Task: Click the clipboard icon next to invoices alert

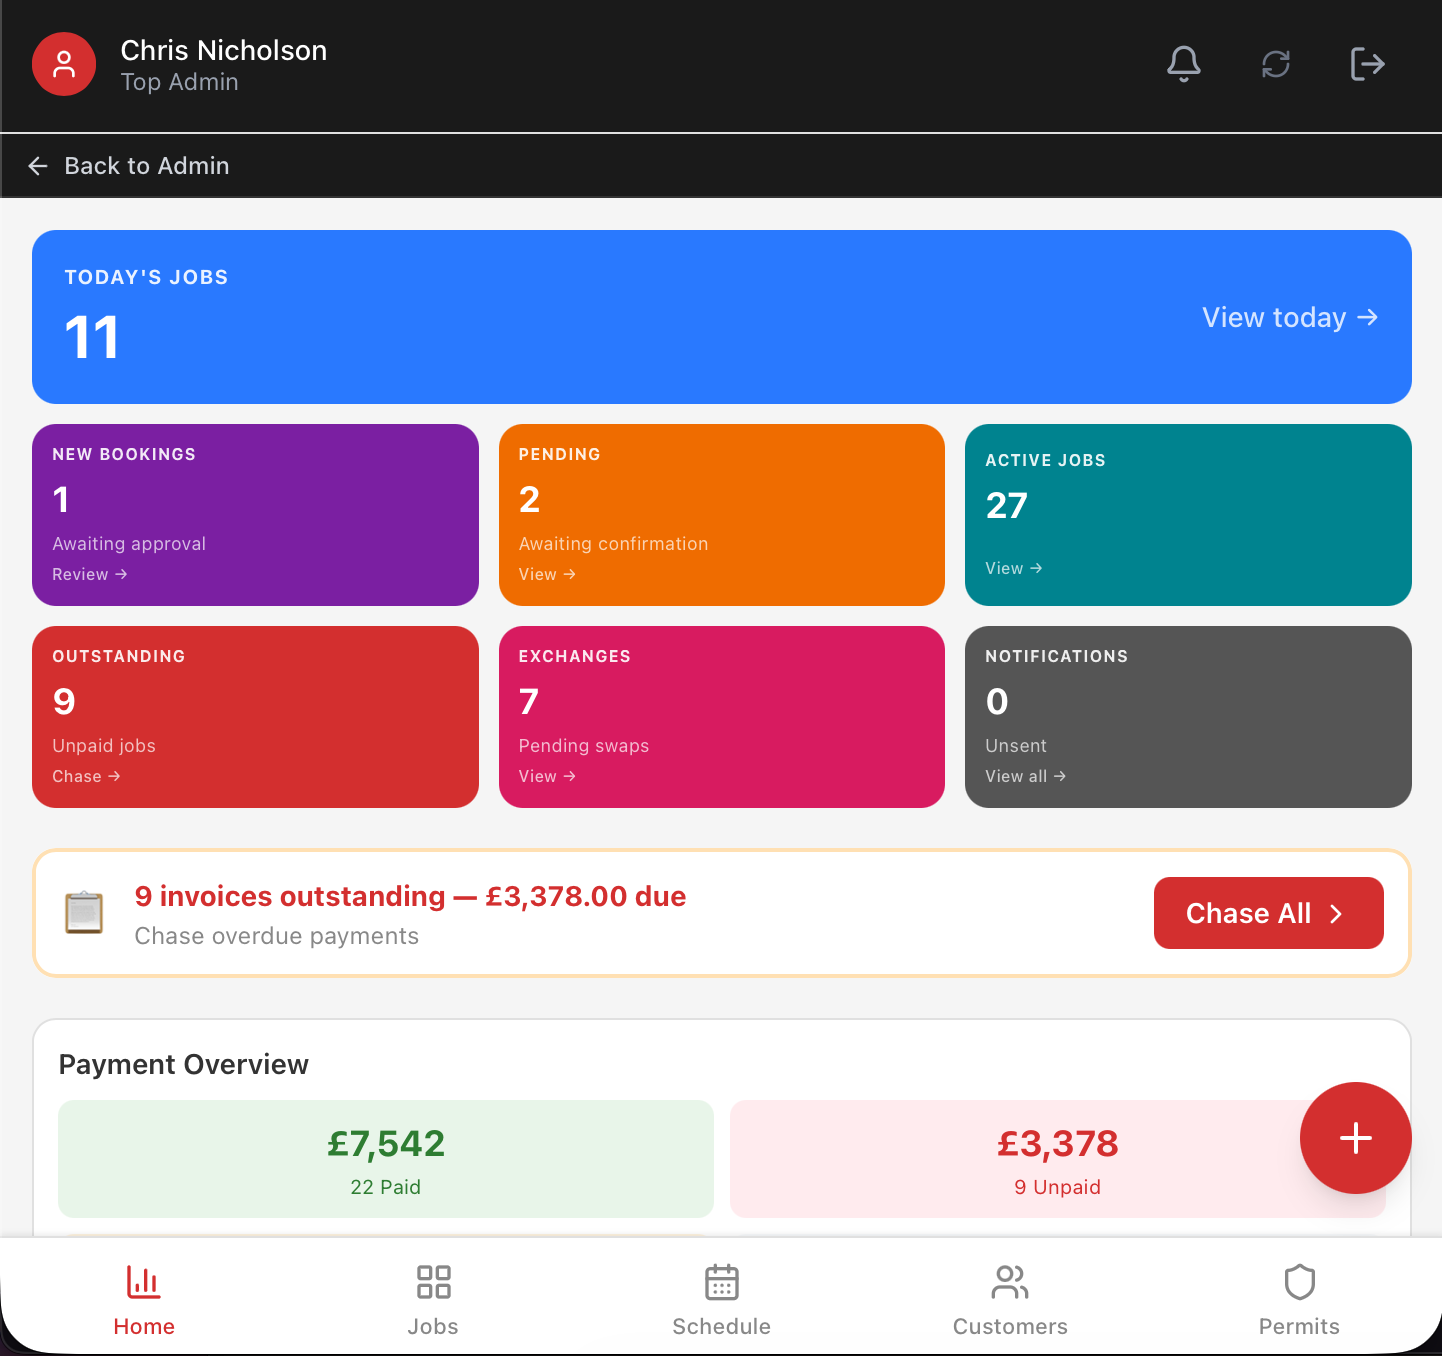Action: 85,912
